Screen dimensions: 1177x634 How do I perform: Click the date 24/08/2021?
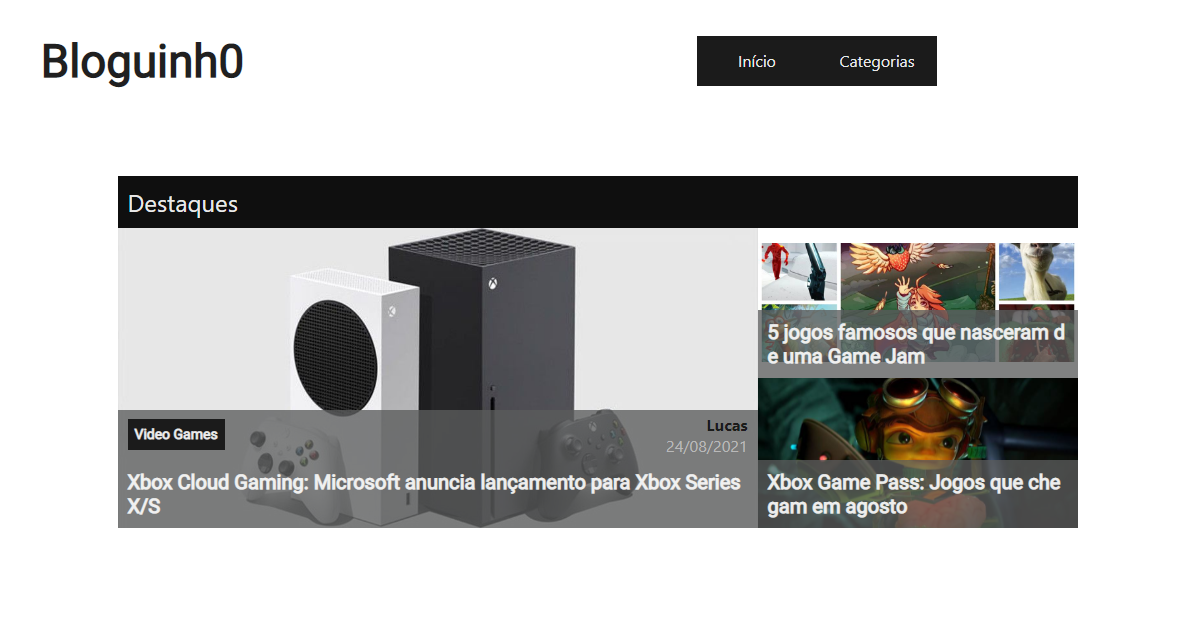[x=706, y=446]
